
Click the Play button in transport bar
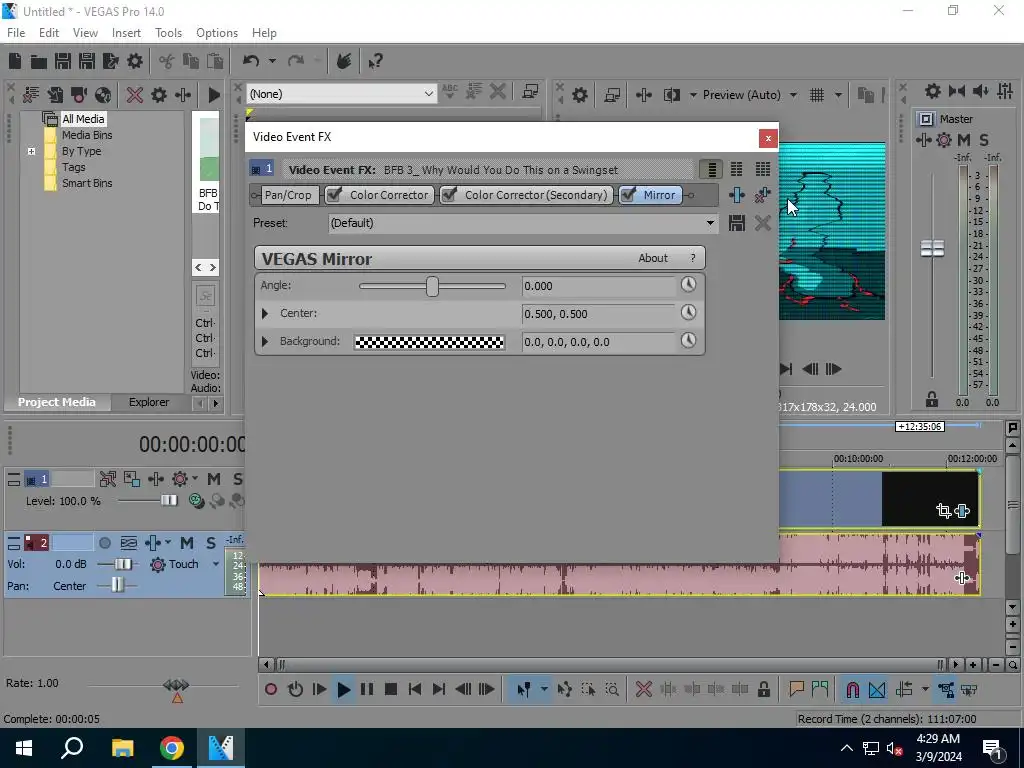click(344, 689)
